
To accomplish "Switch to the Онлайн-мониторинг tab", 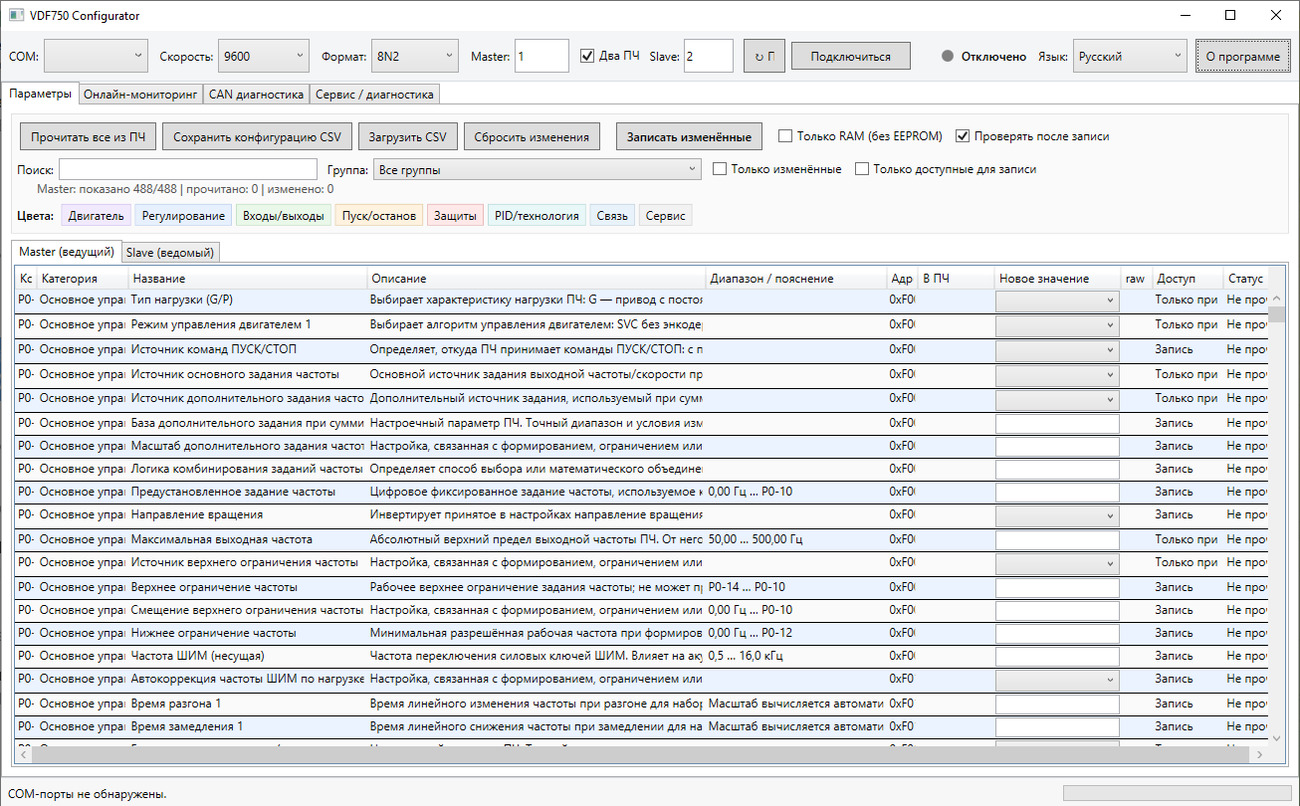I will [140, 95].
